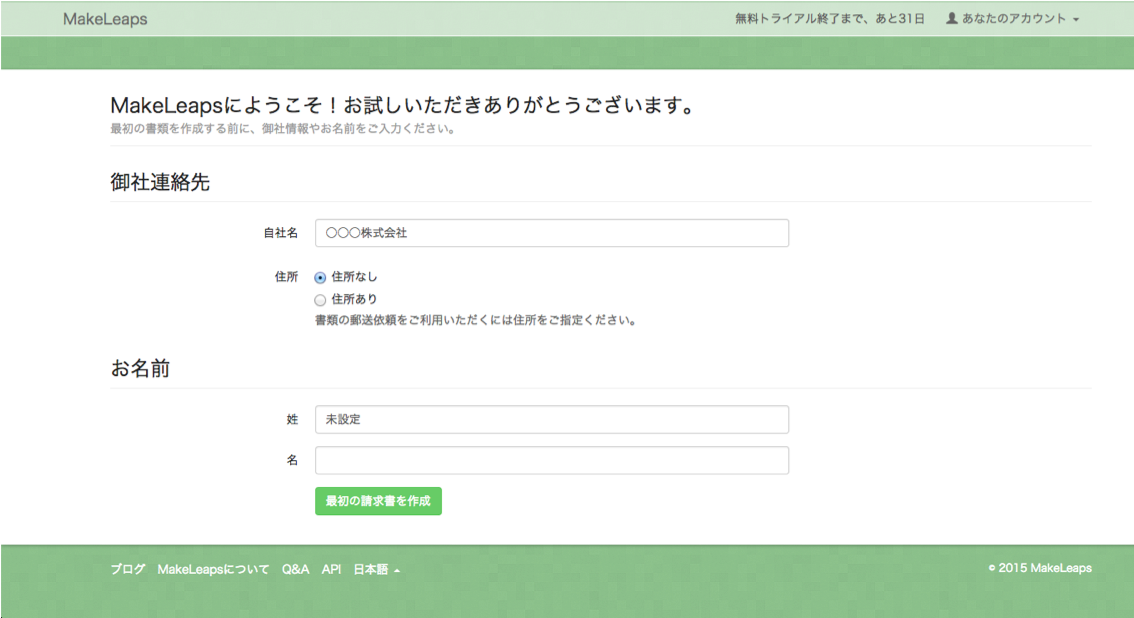This screenshot has width=1134, height=618.
Task: Open MakeLeapsについて footer link
Action: (x=213, y=569)
